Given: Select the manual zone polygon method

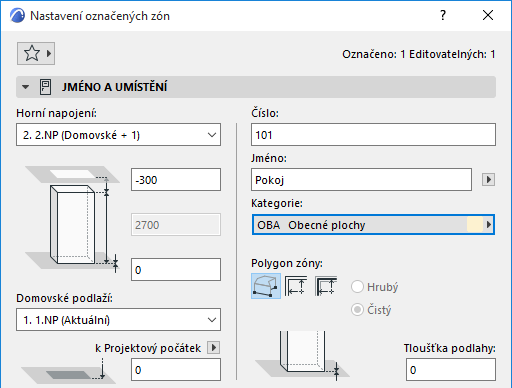Looking at the screenshot, I should 266,286.
